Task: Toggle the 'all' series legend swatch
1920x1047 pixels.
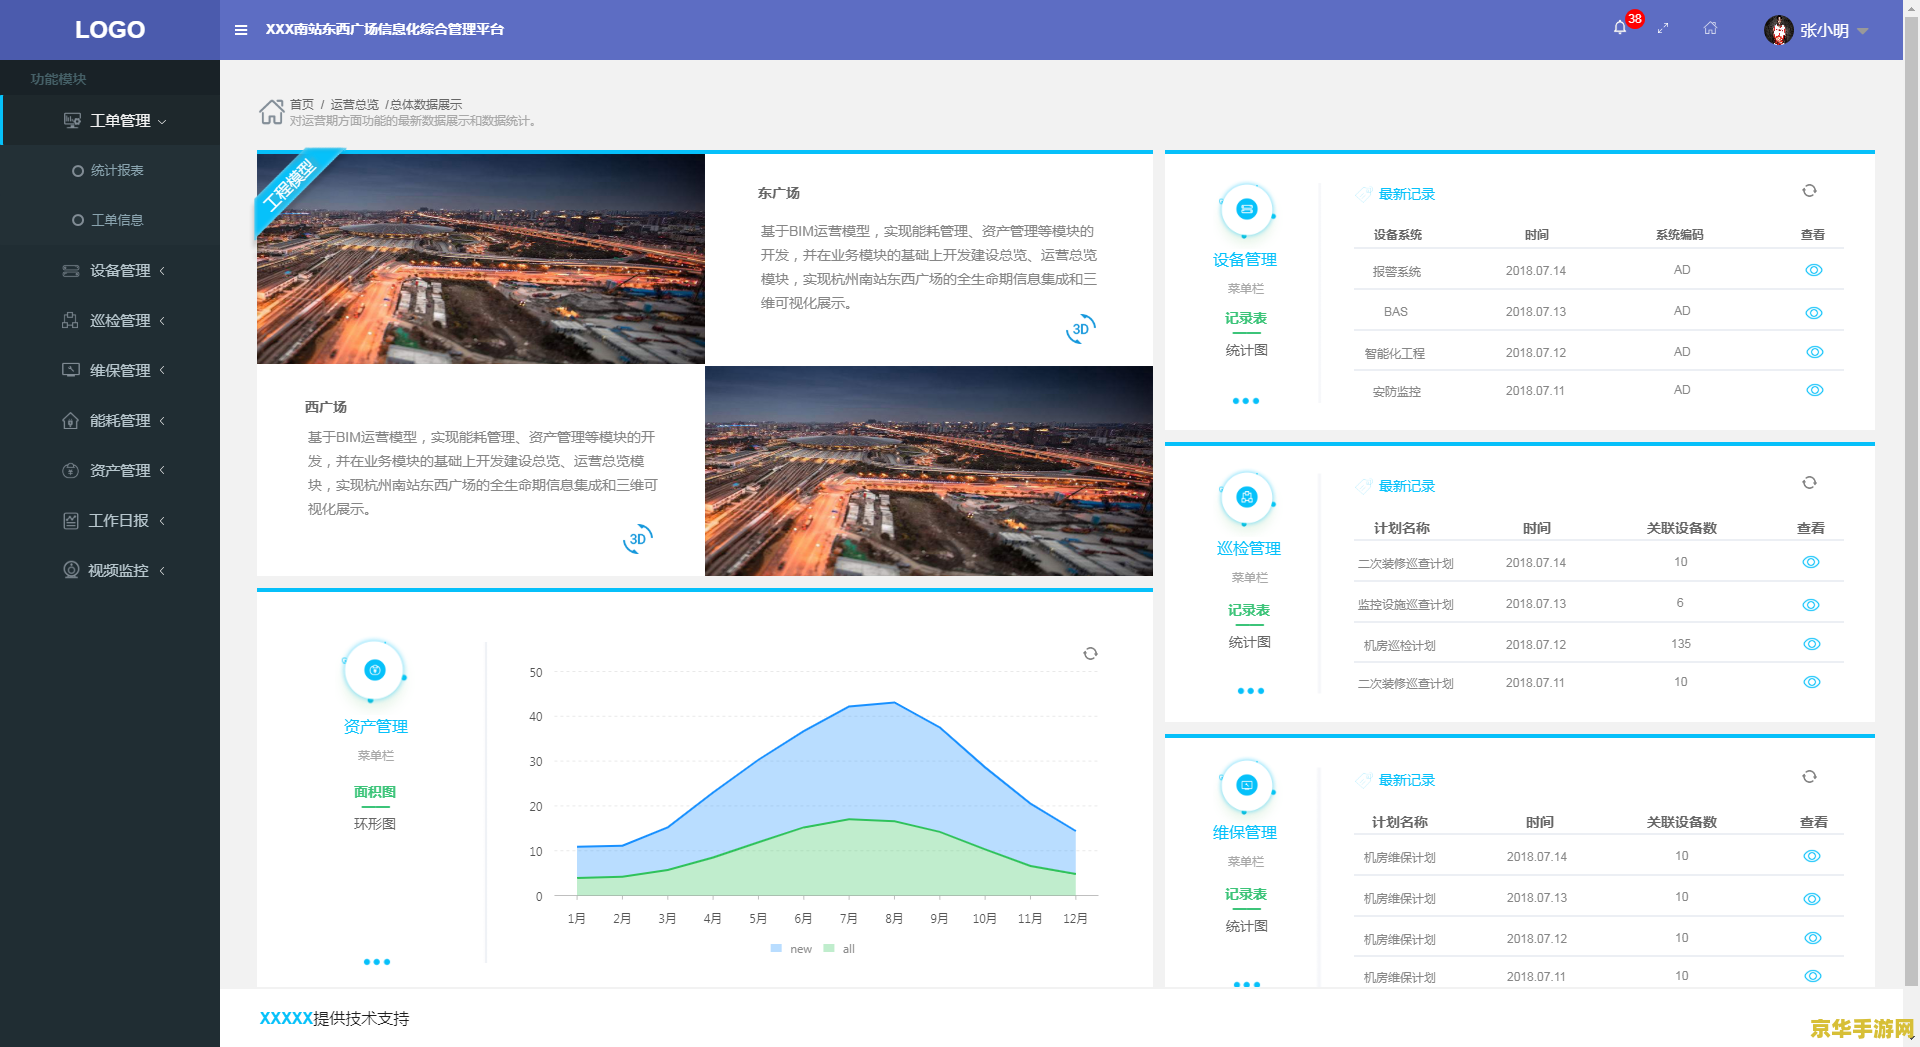Action: 829,948
